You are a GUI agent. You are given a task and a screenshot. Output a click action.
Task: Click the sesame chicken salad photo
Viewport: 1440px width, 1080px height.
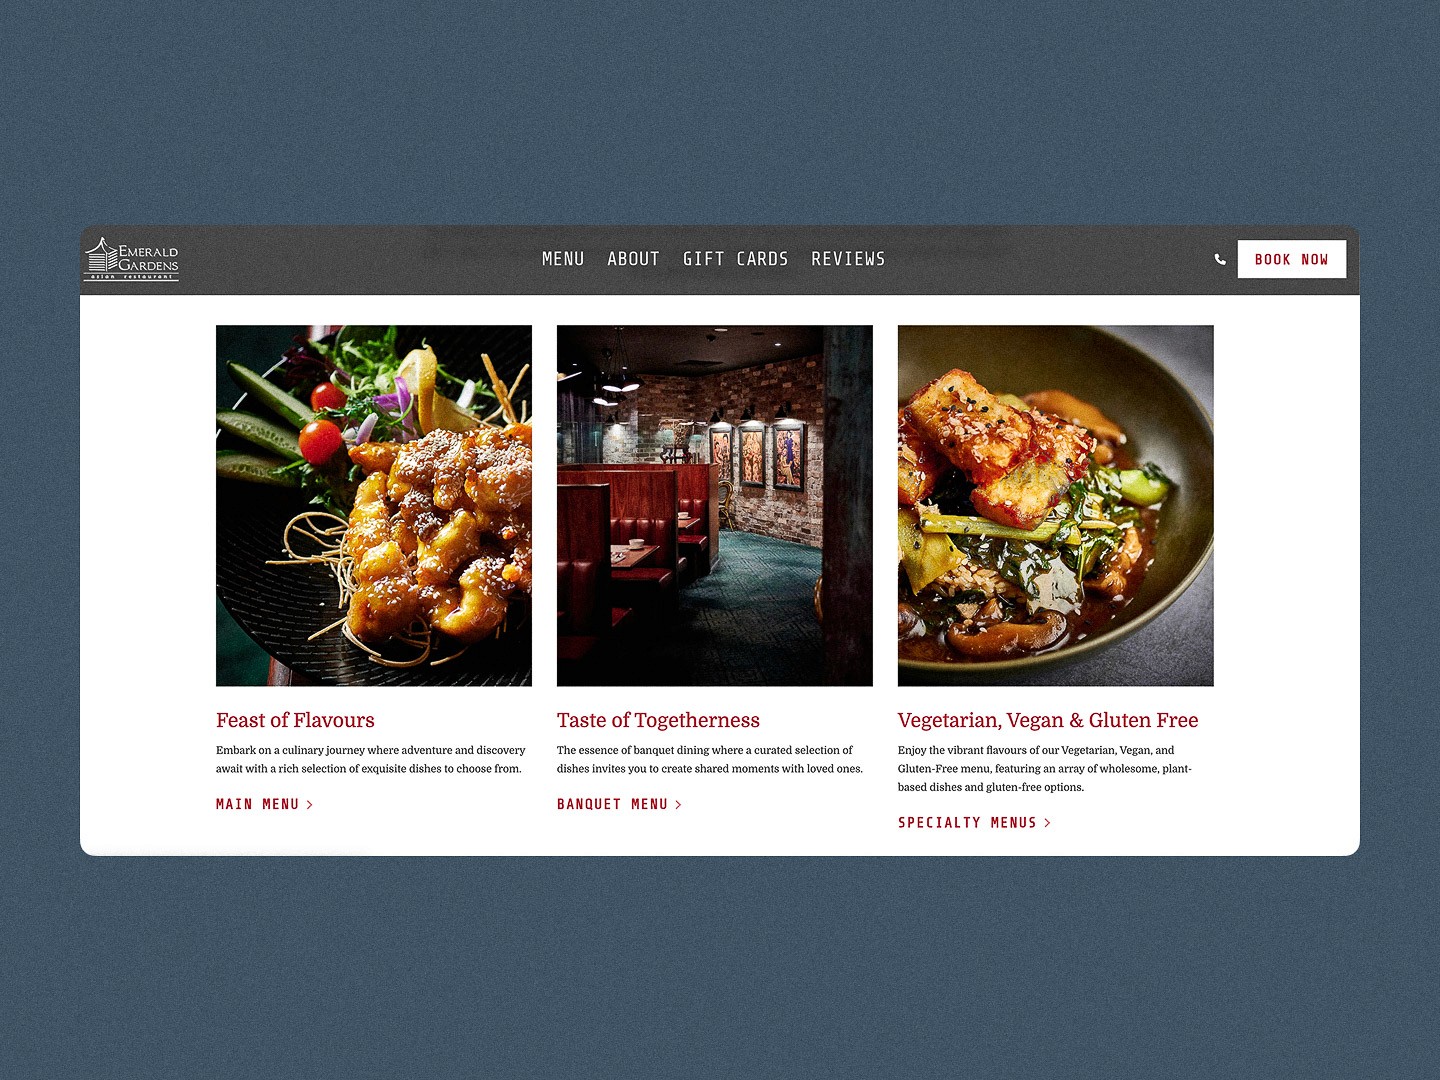pyautogui.click(x=374, y=506)
